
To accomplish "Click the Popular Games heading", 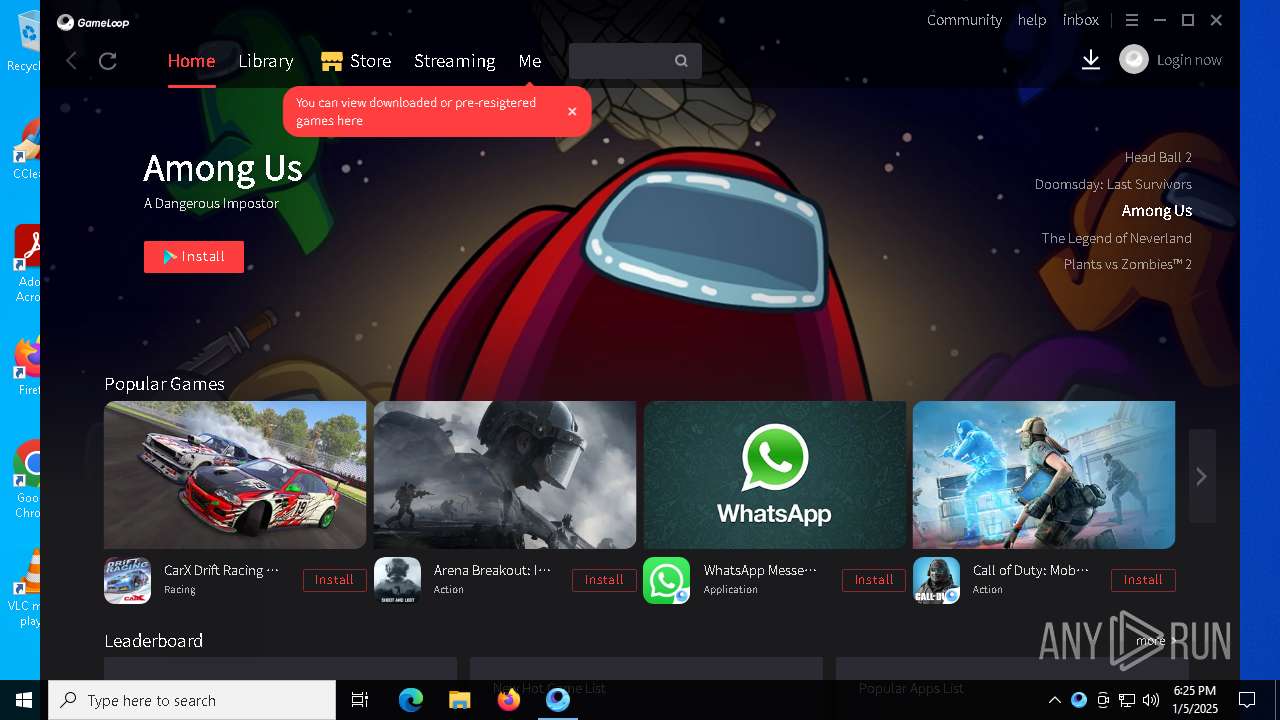I will (164, 384).
